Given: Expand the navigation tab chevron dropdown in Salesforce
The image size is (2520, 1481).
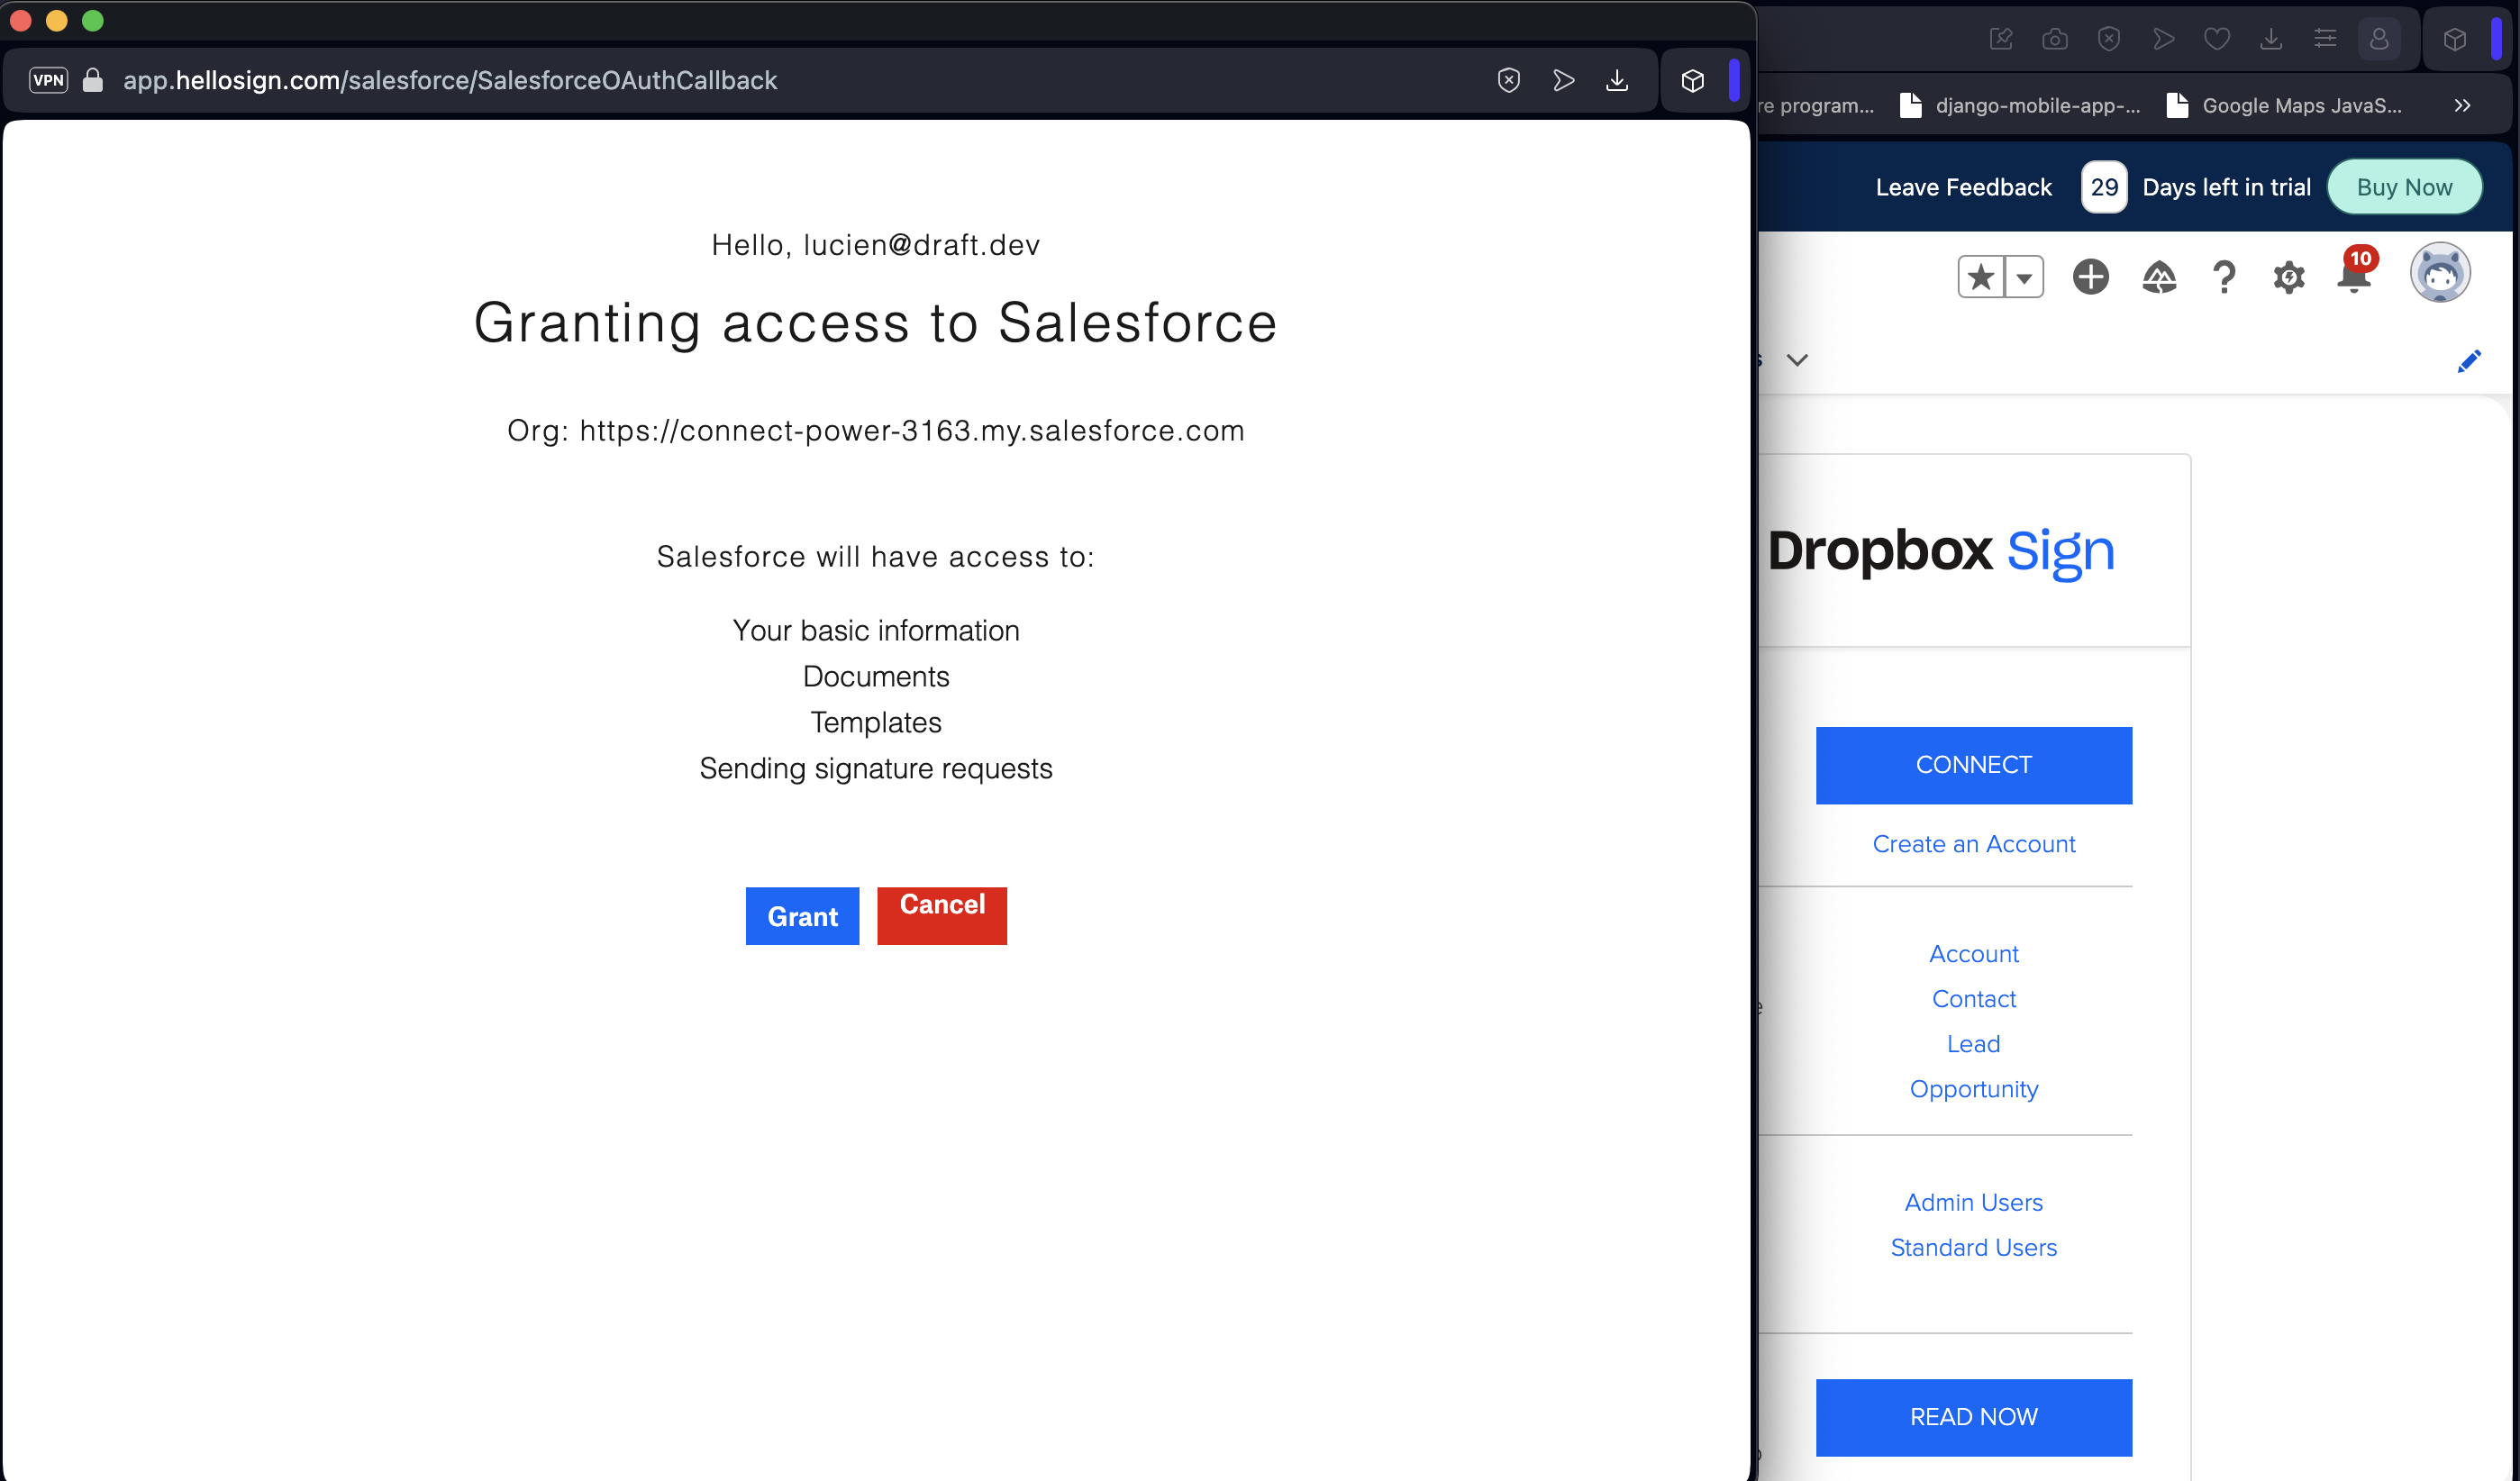Looking at the screenshot, I should (x=1797, y=360).
